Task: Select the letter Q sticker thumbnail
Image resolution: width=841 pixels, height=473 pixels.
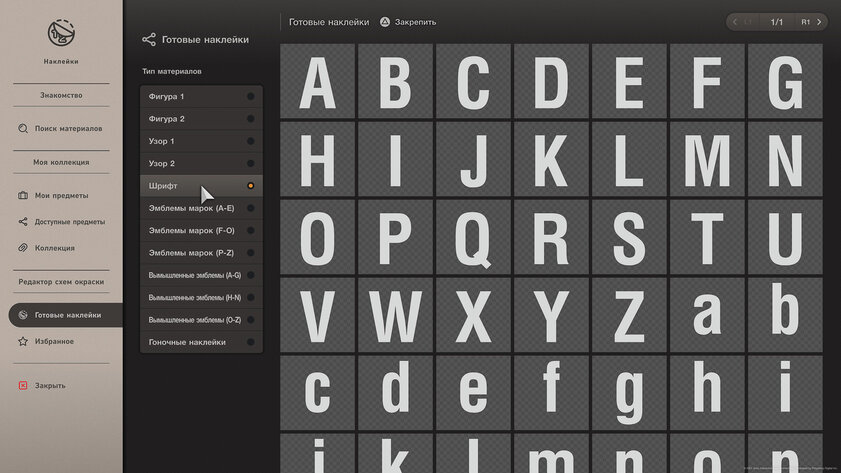Action: tap(473, 237)
